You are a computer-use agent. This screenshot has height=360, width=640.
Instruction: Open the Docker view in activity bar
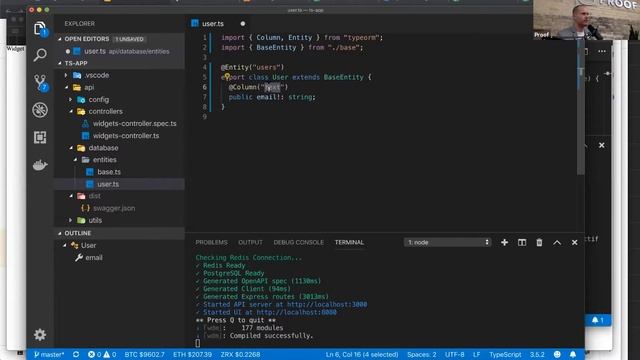[x=40, y=165]
